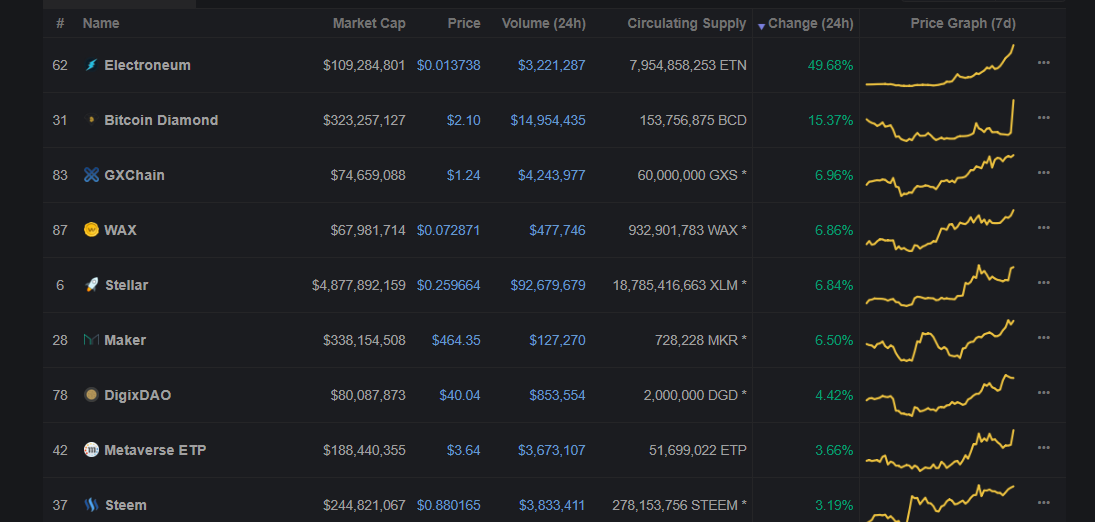
Task: Open the Metaverse ETP coin page
Action: [x=155, y=450]
